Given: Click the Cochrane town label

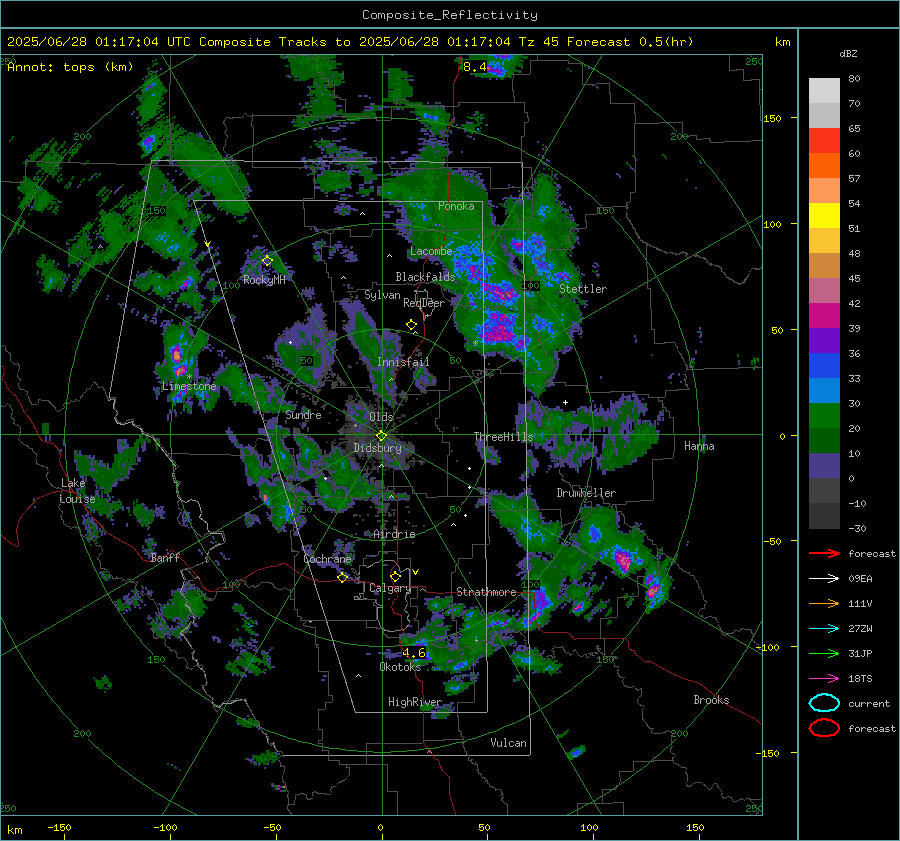Looking at the screenshot, I should (327, 559).
